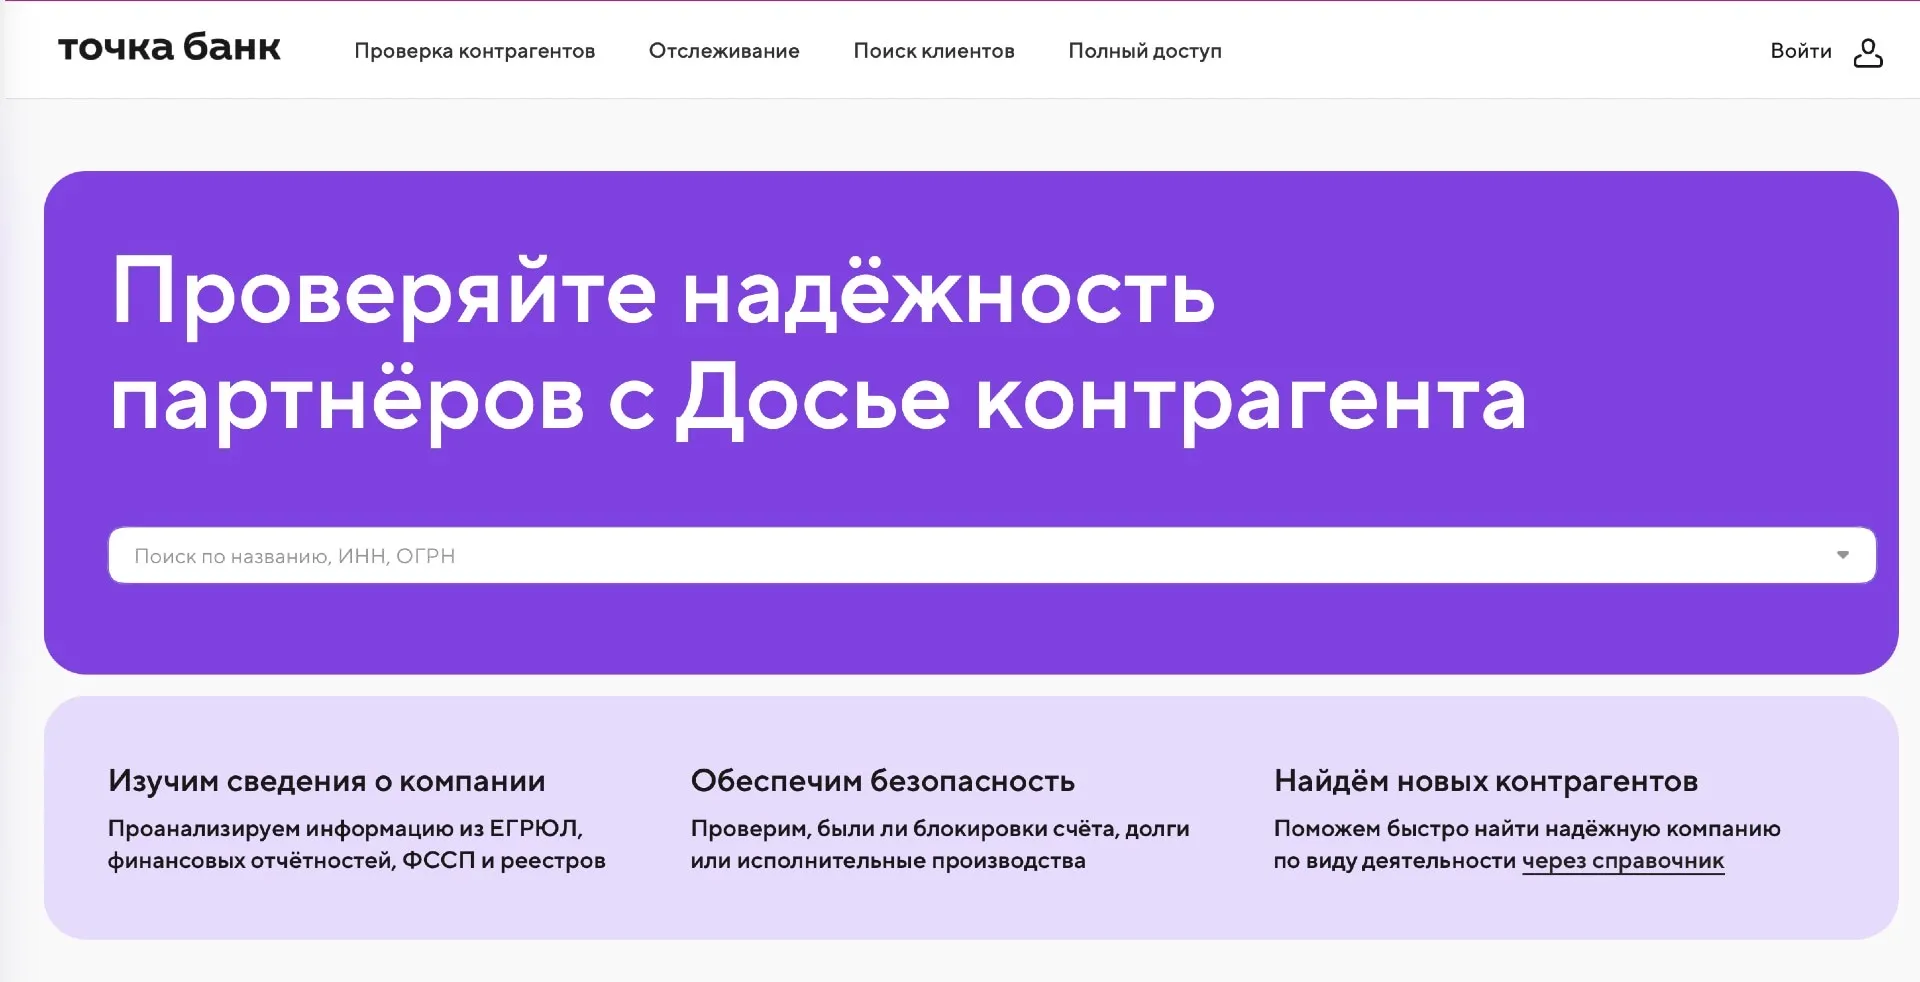Click the ЕГРЮЛ information description text

coord(345,829)
